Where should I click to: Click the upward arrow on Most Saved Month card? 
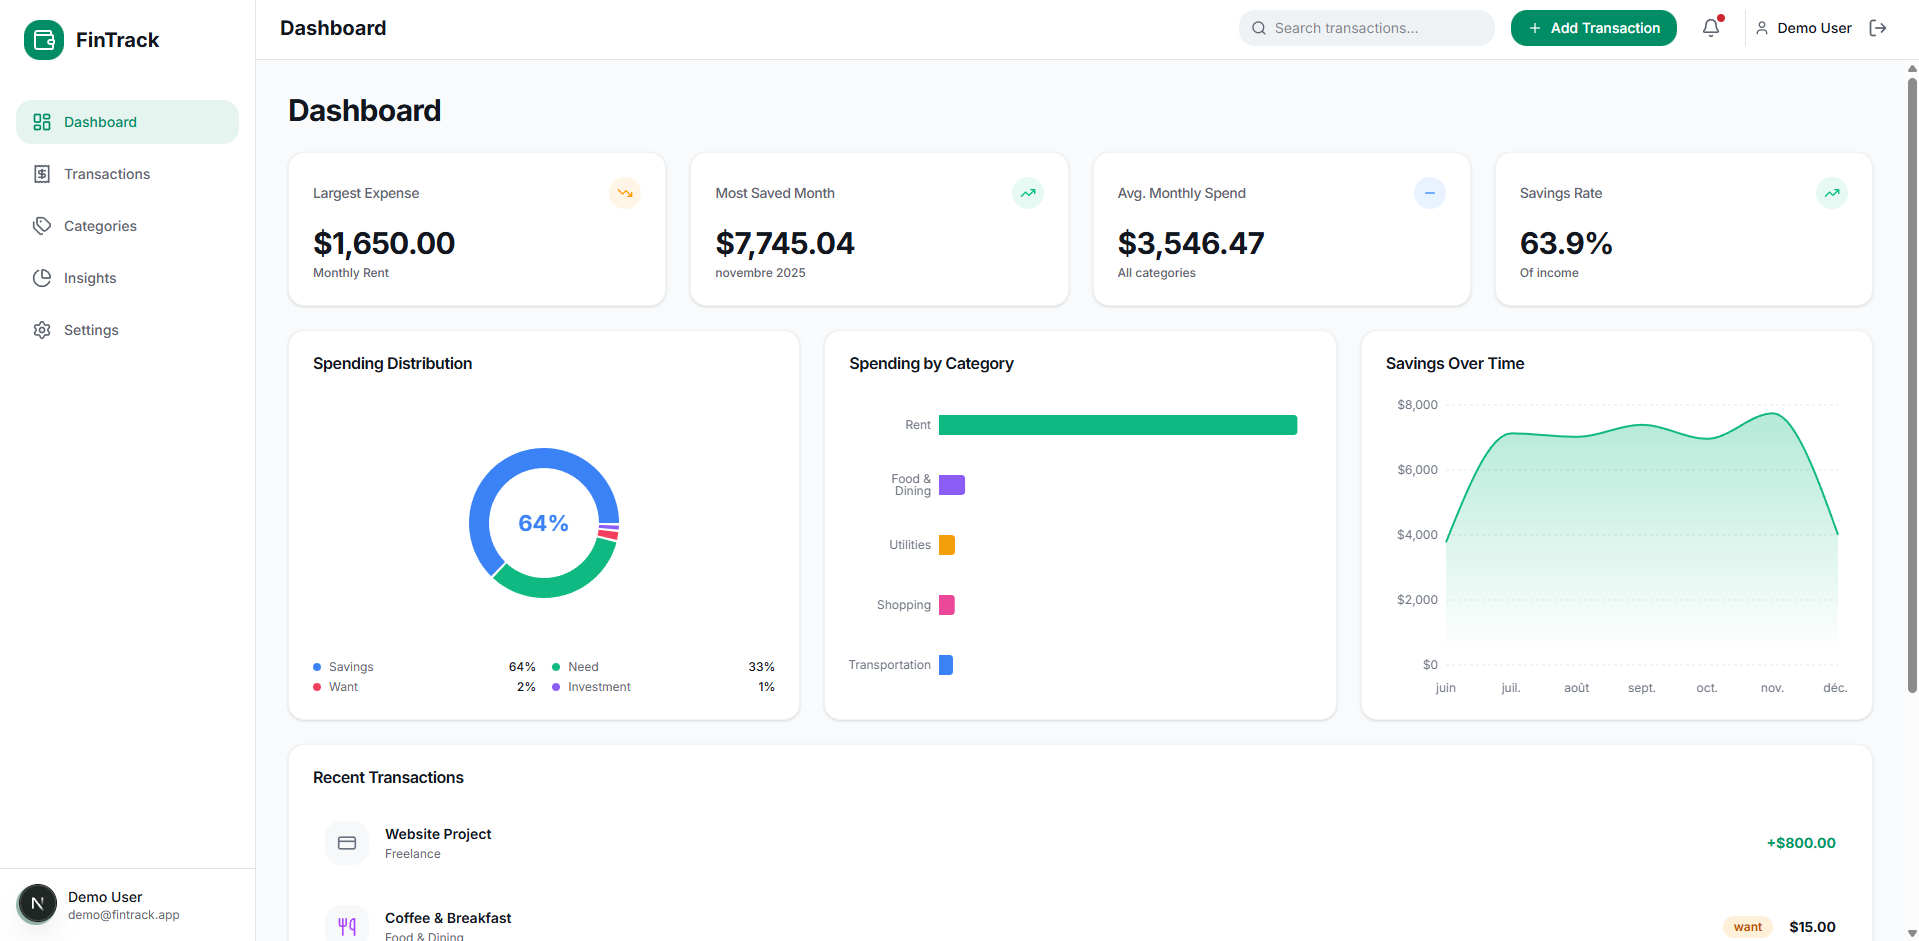click(x=1027, y=193)
